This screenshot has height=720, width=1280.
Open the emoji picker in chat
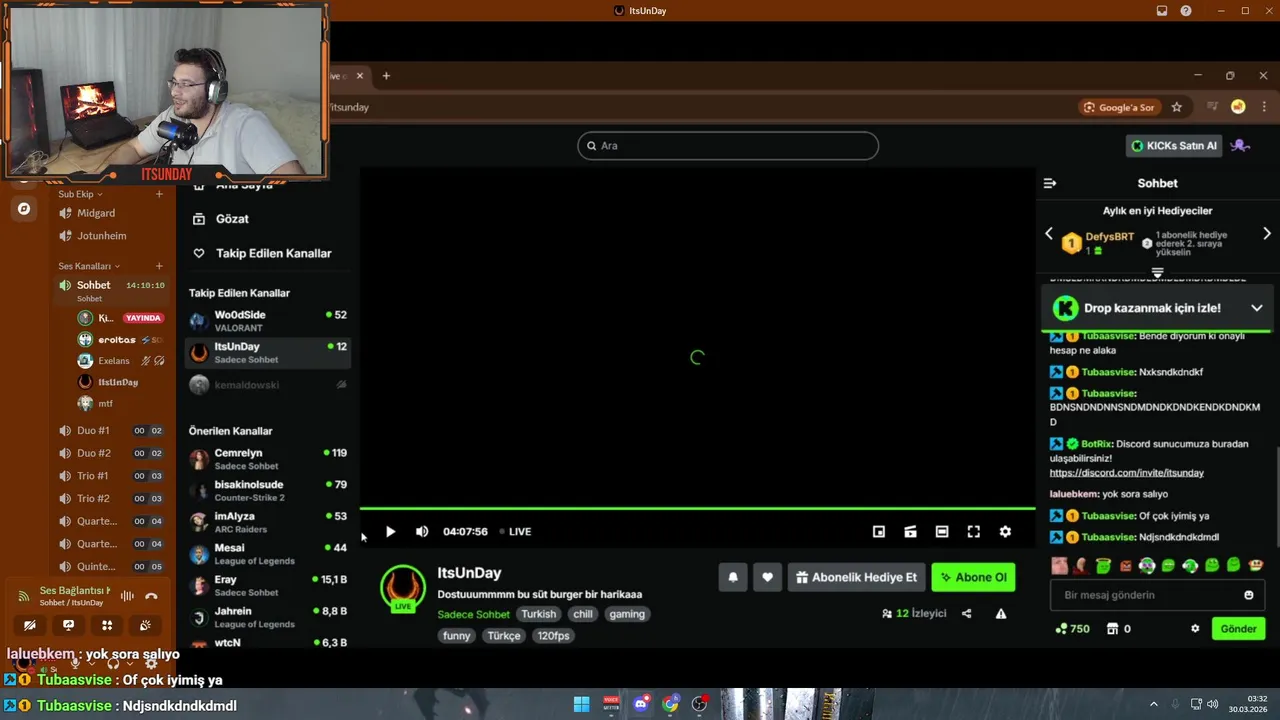(x=1248, y=595)
